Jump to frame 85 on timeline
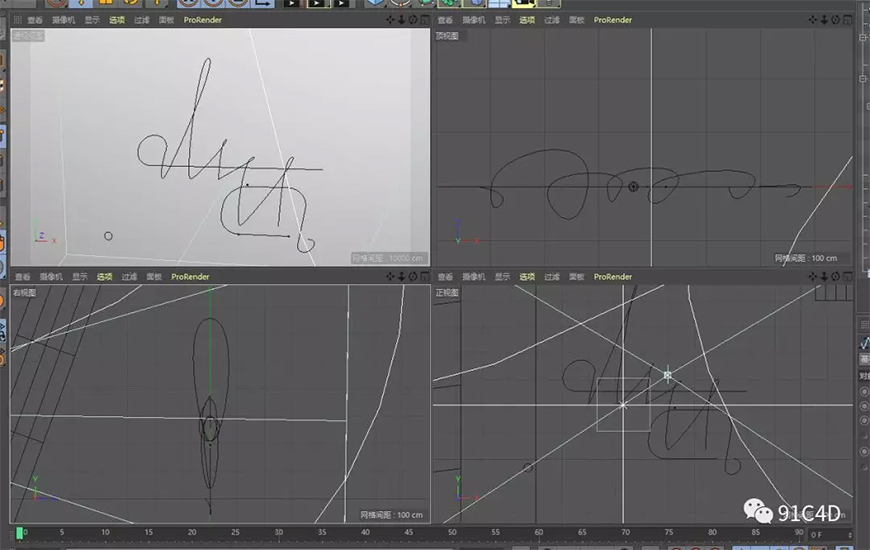The width and height of the screenshot is (870, 550). [x=755, y=532]
